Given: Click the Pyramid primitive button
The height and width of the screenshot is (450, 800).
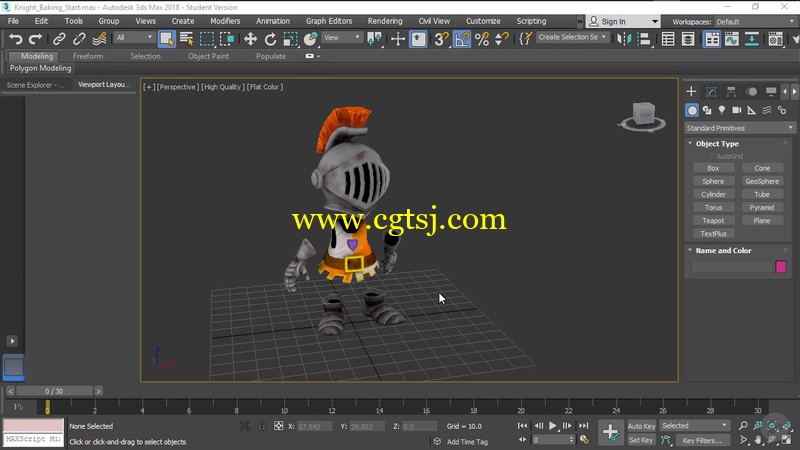Looking at the screenshot, I should [762, 208].
